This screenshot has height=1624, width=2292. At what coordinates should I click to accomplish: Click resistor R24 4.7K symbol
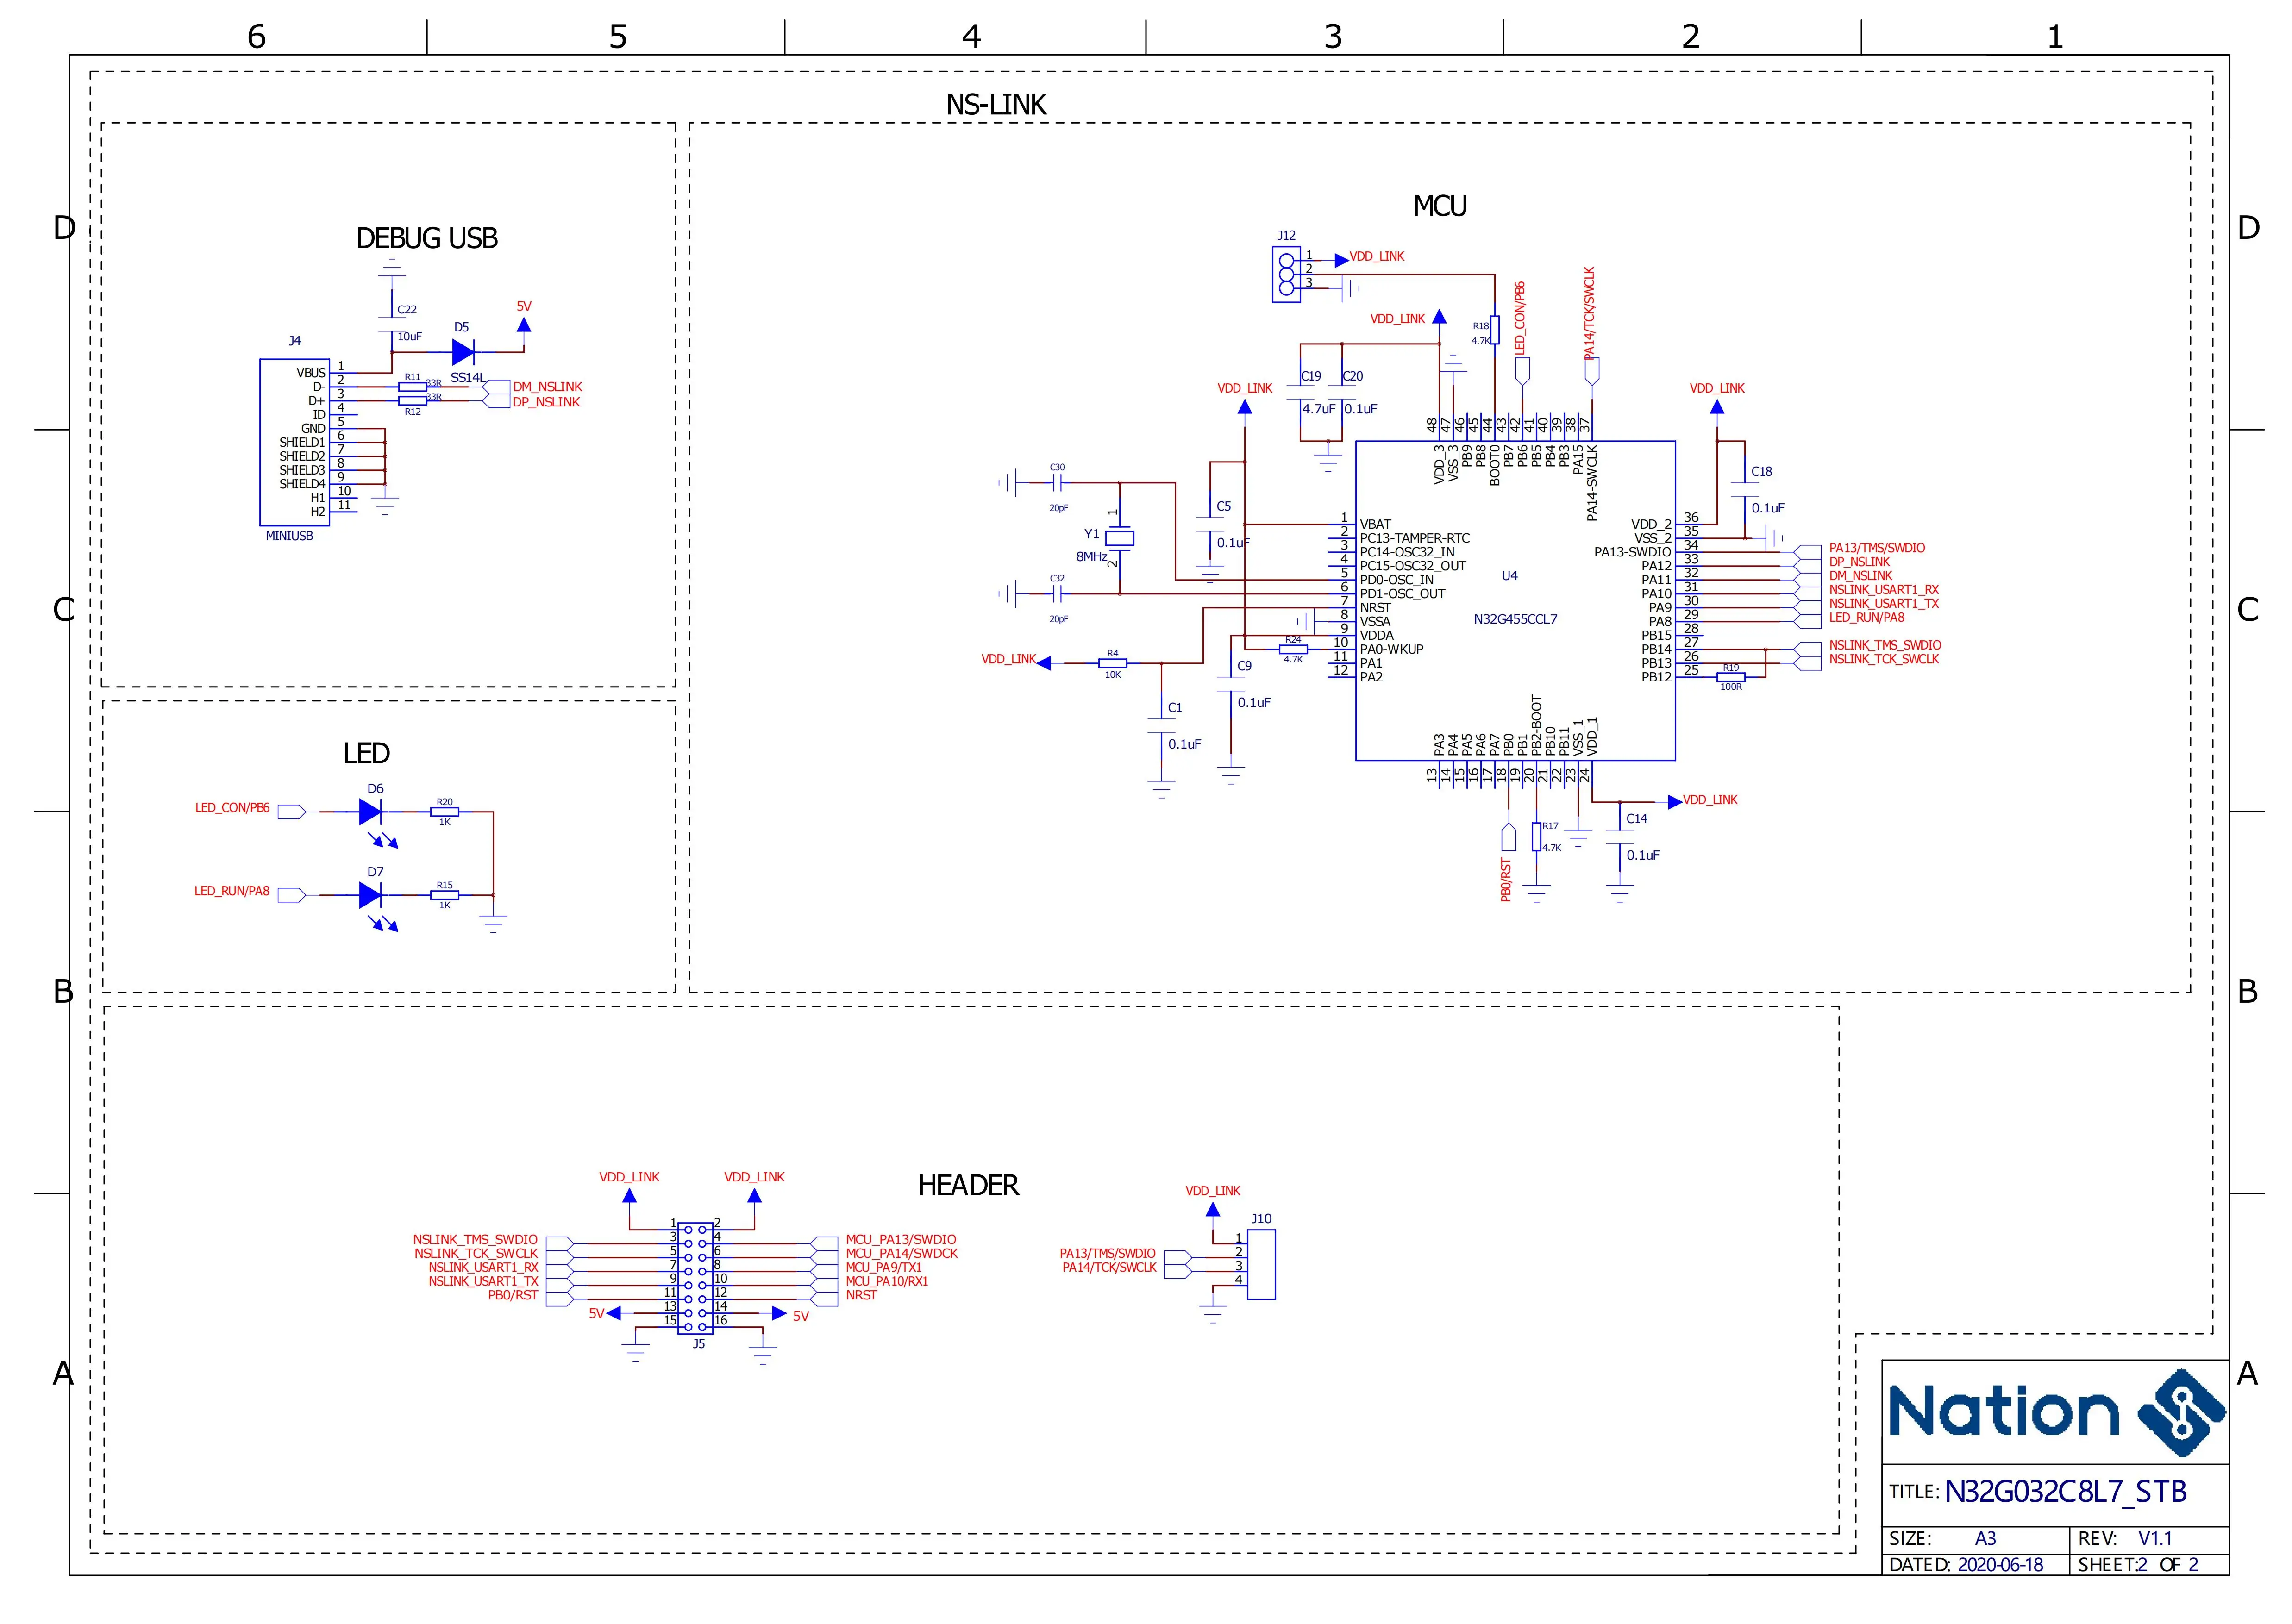coord(1293,649)
